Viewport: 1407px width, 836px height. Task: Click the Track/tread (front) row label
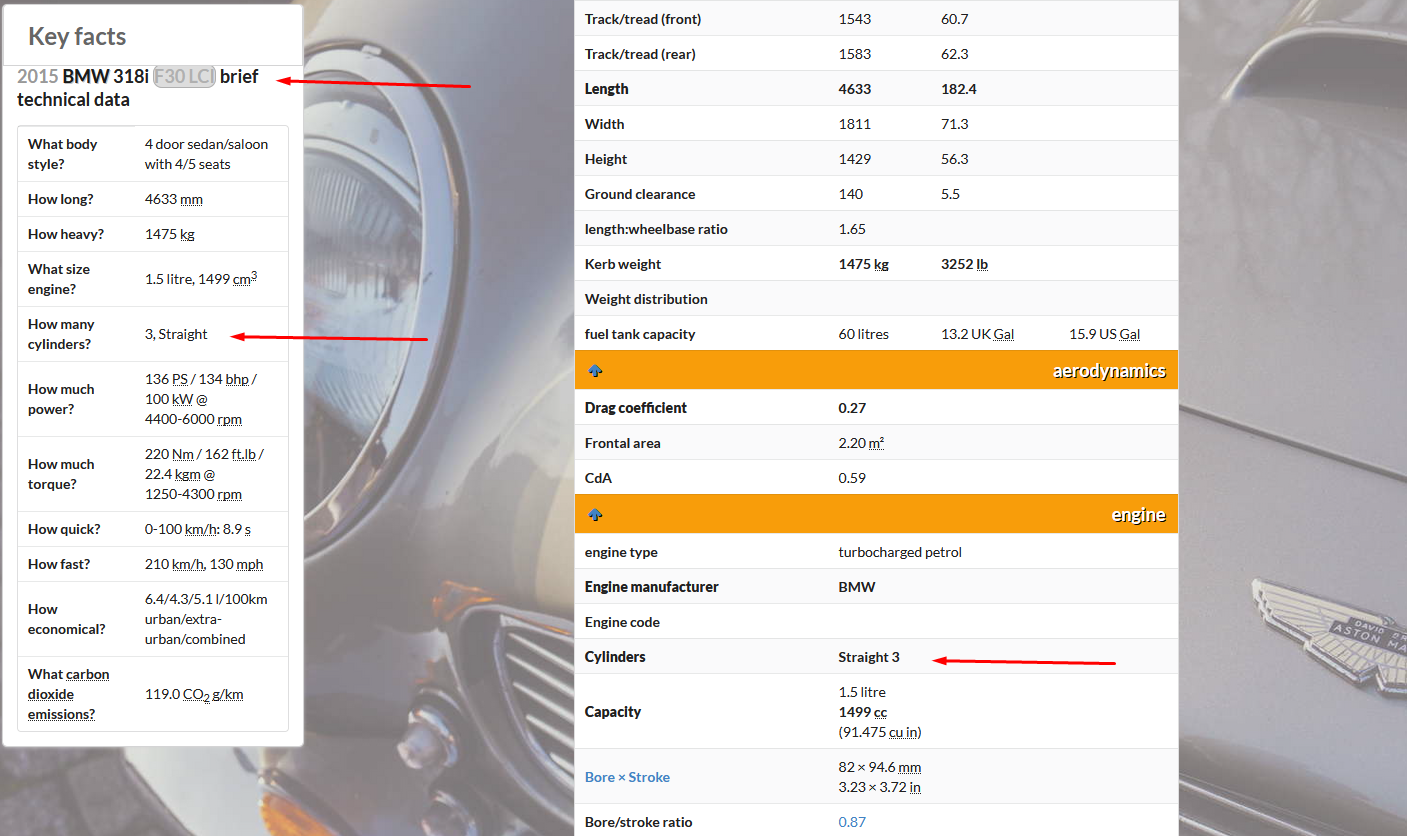(643, 19)
